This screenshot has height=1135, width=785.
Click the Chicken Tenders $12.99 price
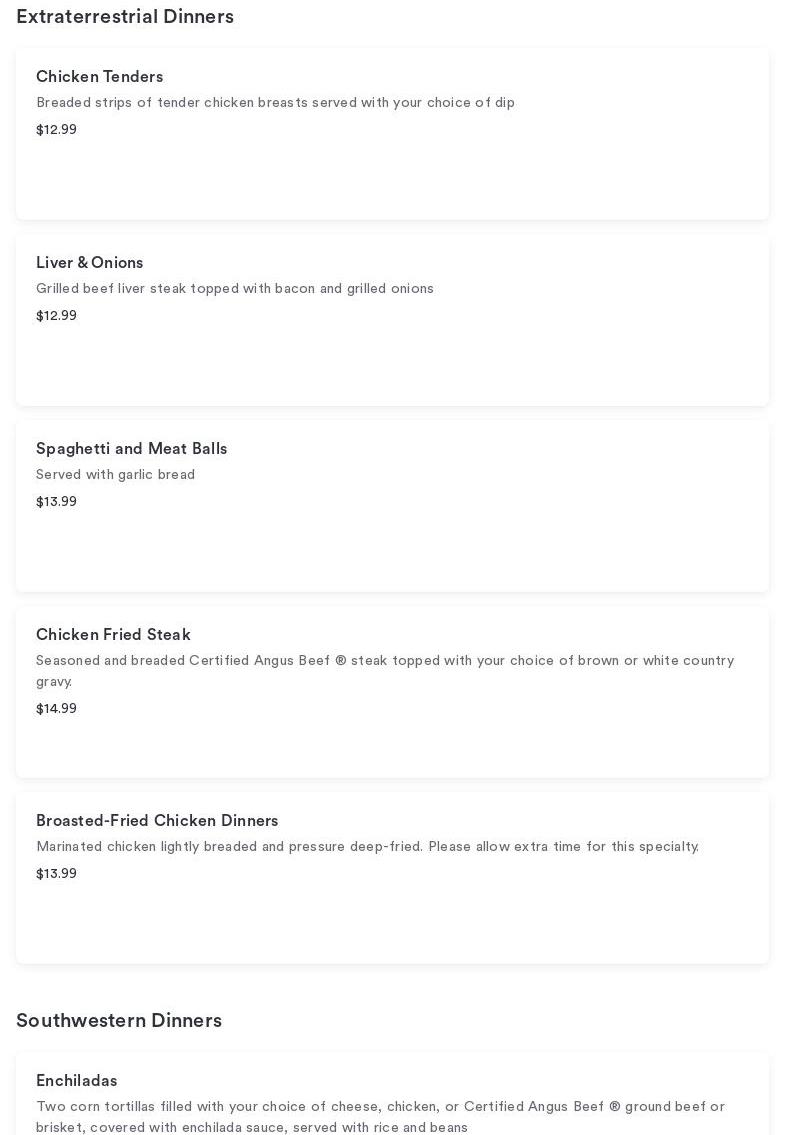pyautogui.click(x=56, y=130)
